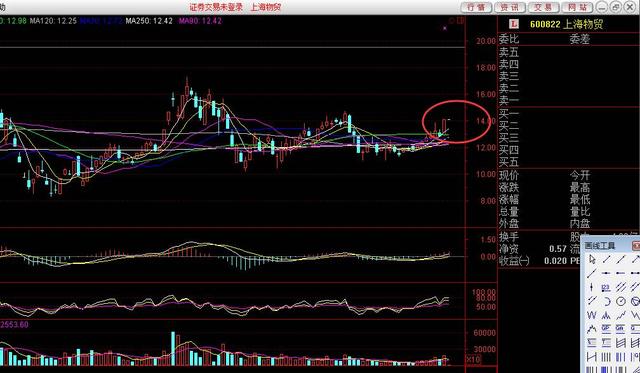
Task: Select the W-shaped pattern tool
Action: coord(591,315)
